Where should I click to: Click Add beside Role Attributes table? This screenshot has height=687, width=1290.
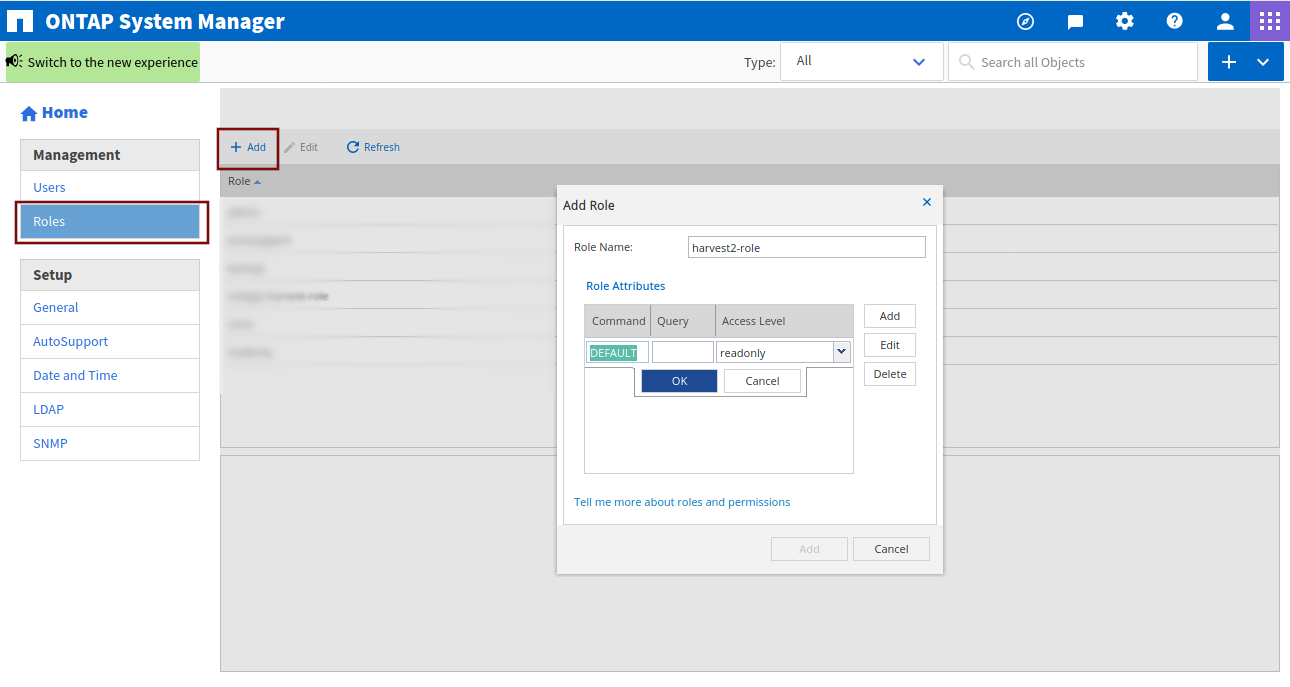[x=890, y=316]
